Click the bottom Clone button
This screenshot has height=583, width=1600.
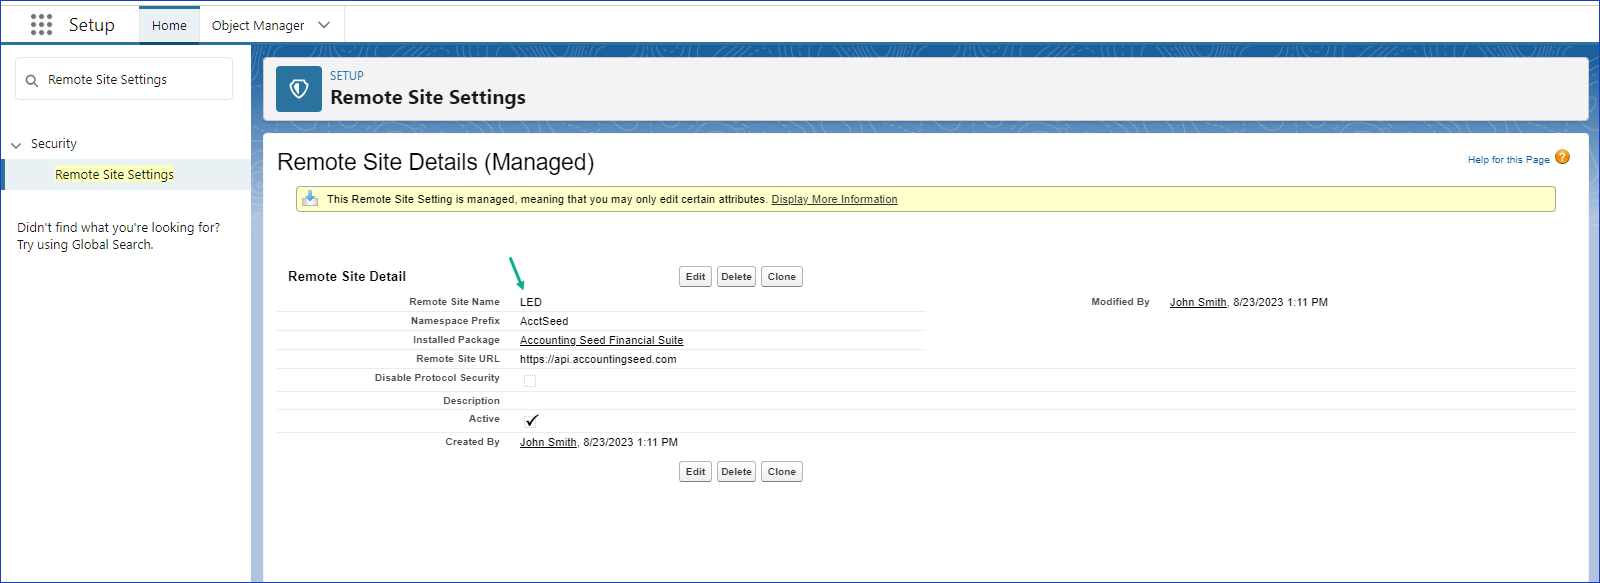781,472
